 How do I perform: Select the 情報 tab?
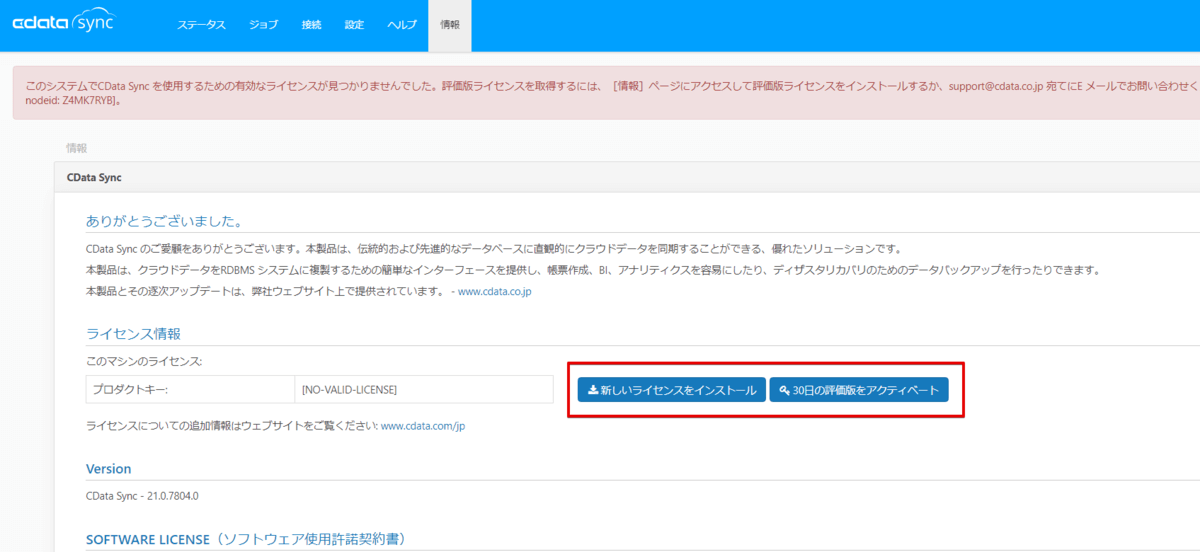(449, 25)
